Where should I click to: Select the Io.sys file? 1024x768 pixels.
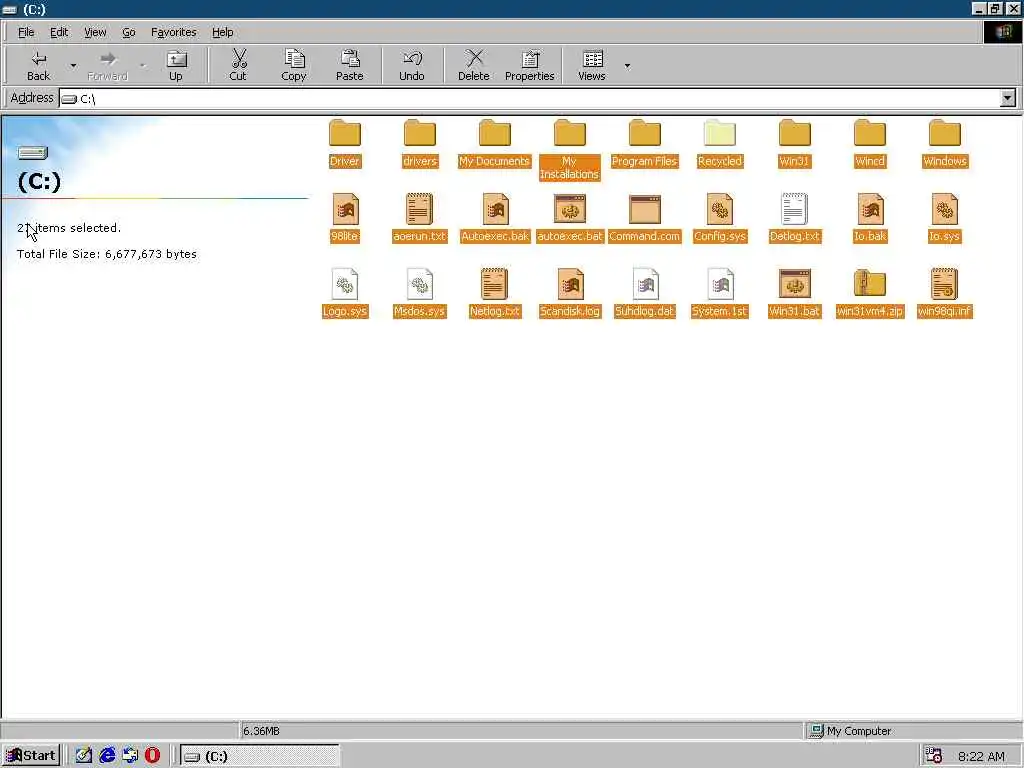(x=944, y=219)
